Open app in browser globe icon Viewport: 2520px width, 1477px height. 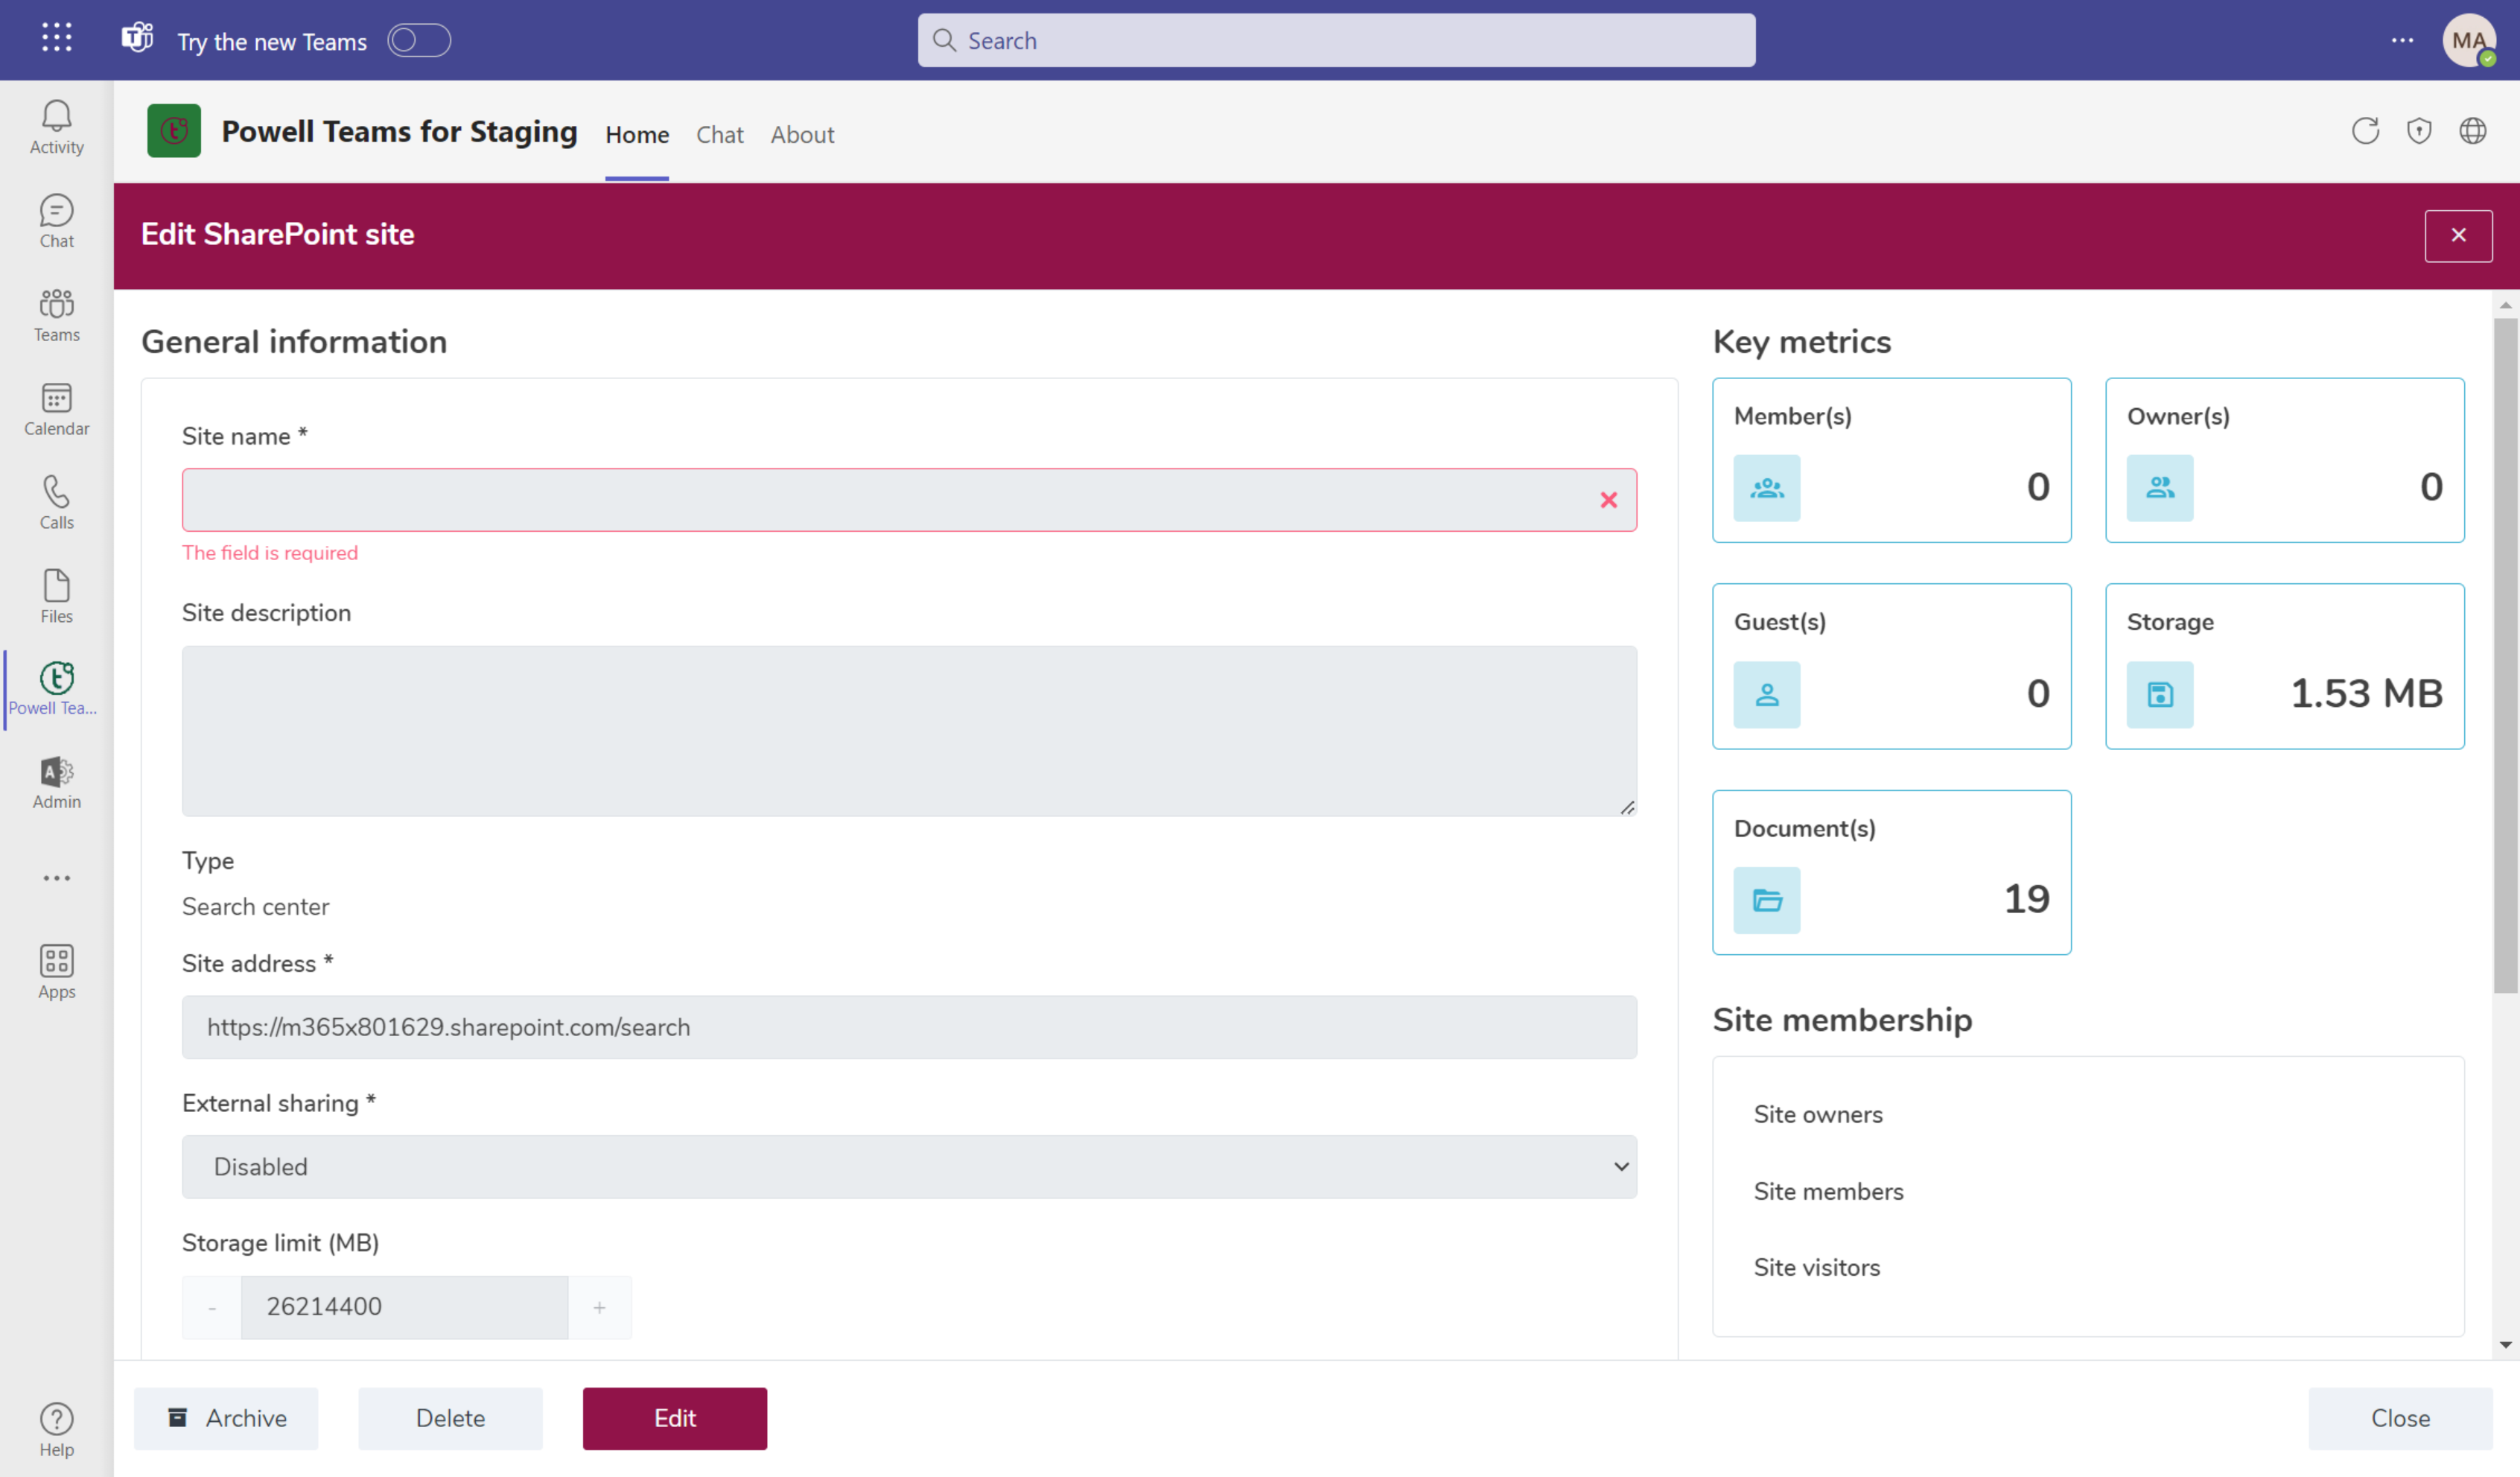[x=2472, y=131]
